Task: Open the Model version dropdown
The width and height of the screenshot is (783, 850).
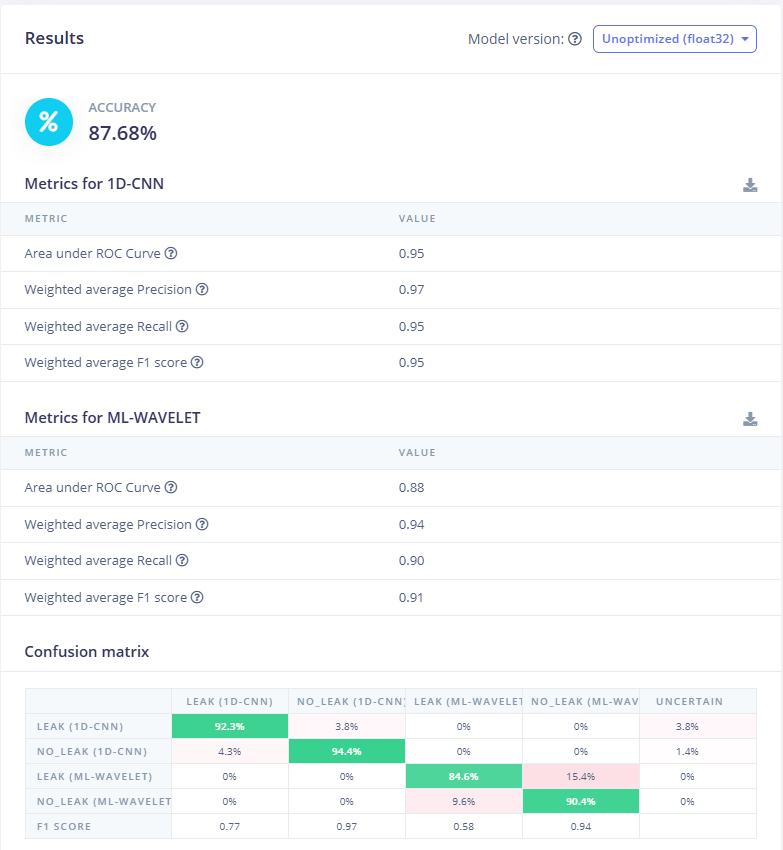Action: click(674, 39)
